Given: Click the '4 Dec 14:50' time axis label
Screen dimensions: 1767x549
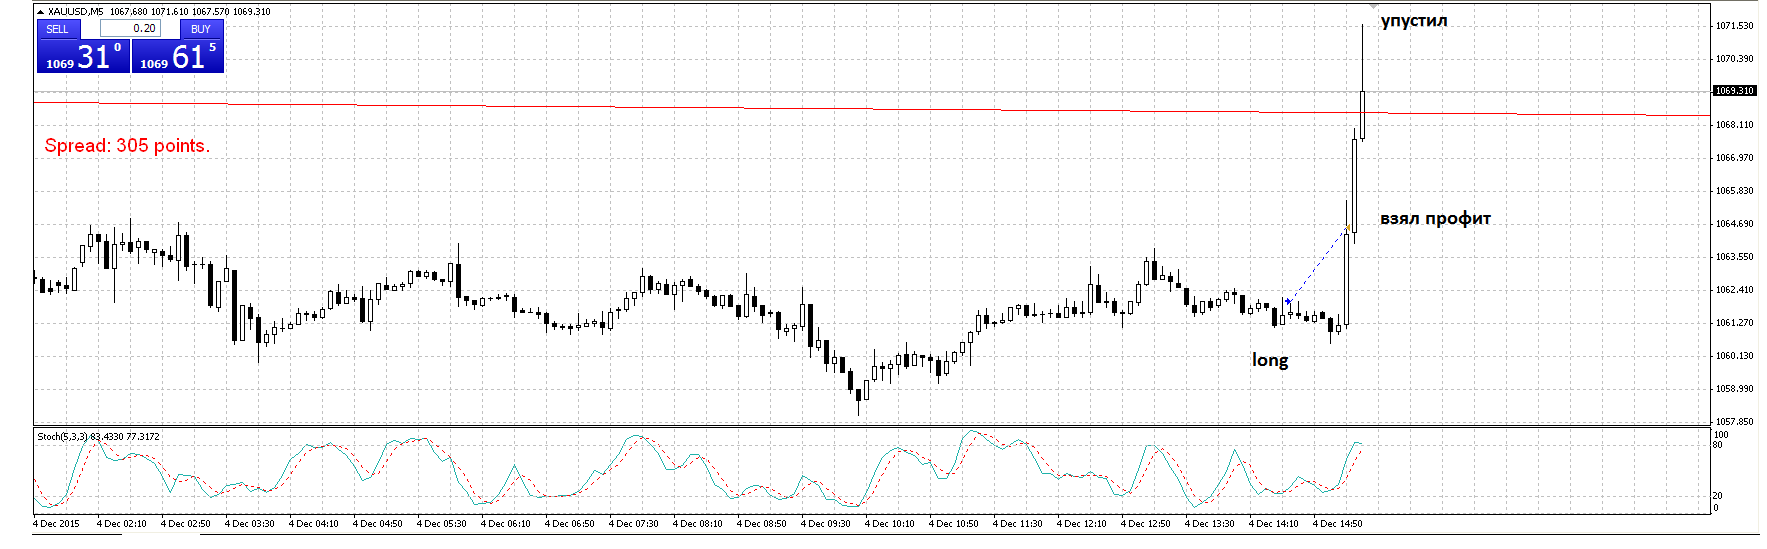Looking at the screenshot, I should coord(1337,524).
